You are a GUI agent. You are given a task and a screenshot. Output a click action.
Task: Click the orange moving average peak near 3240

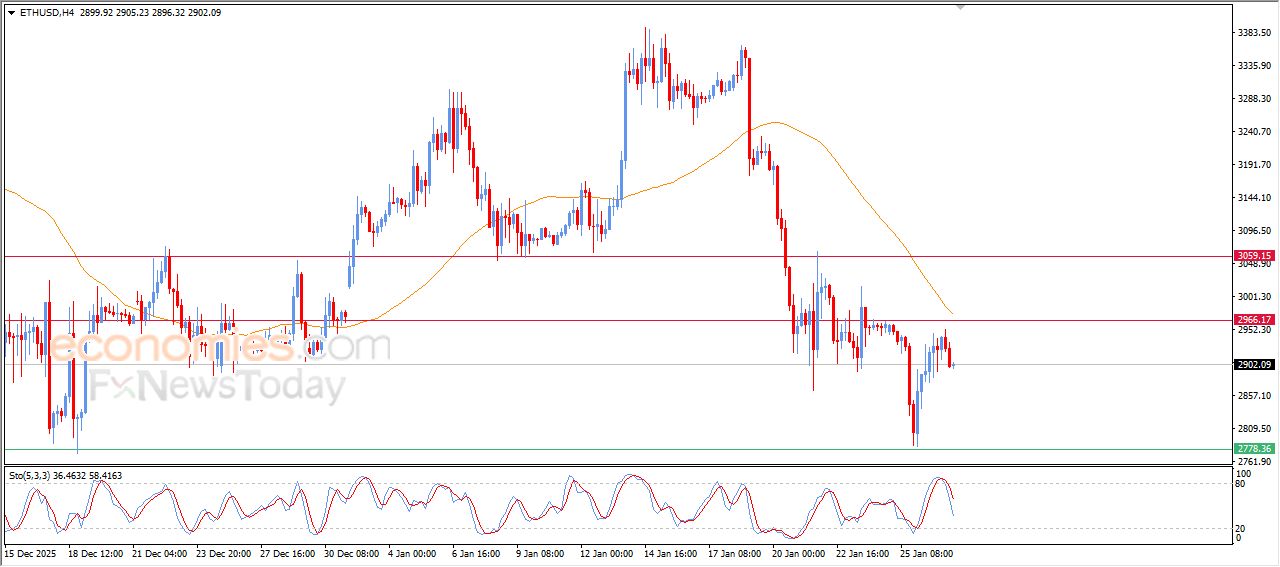772,123
